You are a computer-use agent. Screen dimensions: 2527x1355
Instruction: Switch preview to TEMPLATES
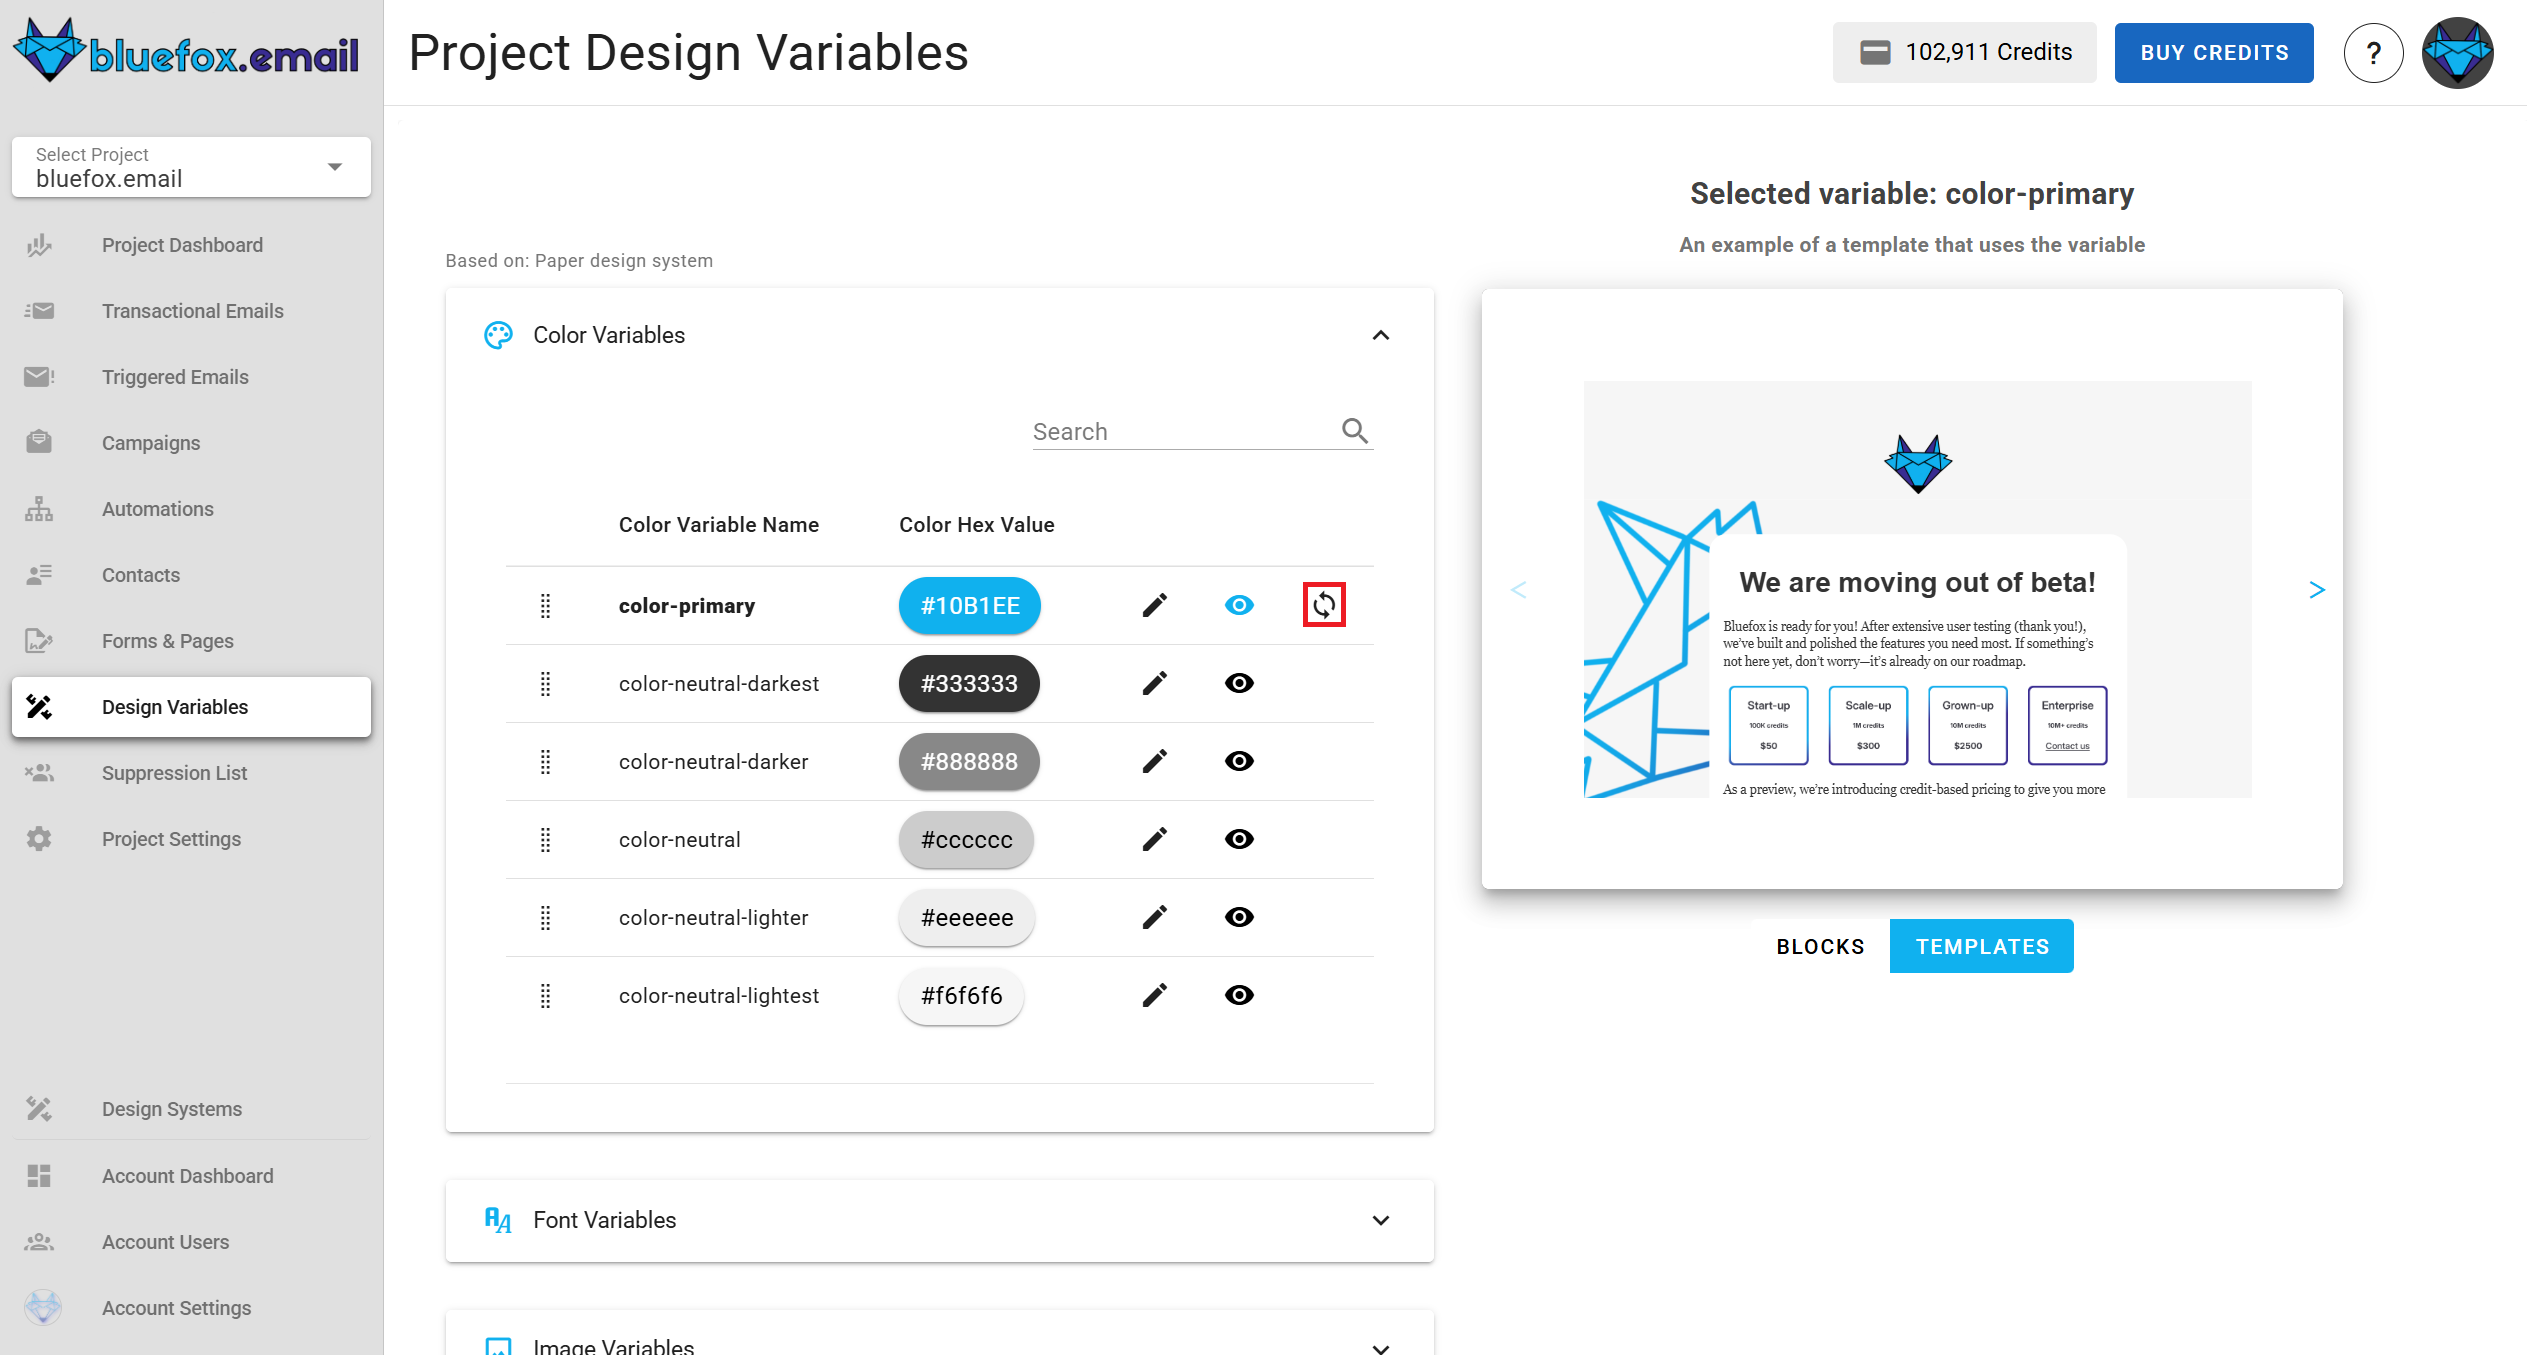click(x=1982, y=946)
